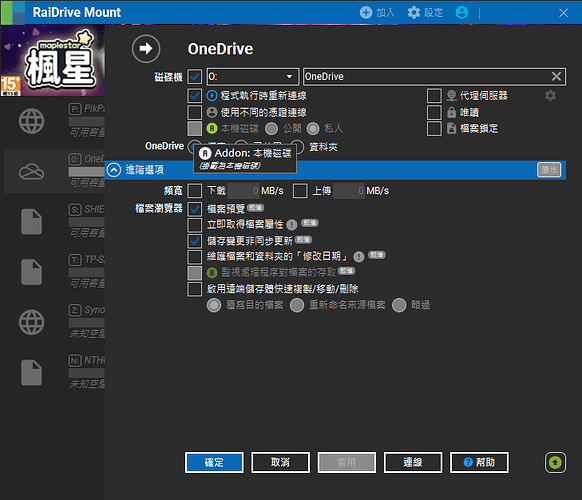Select 私人 radio button
Screen dimensions: 582x500
(x=313, y=129)
